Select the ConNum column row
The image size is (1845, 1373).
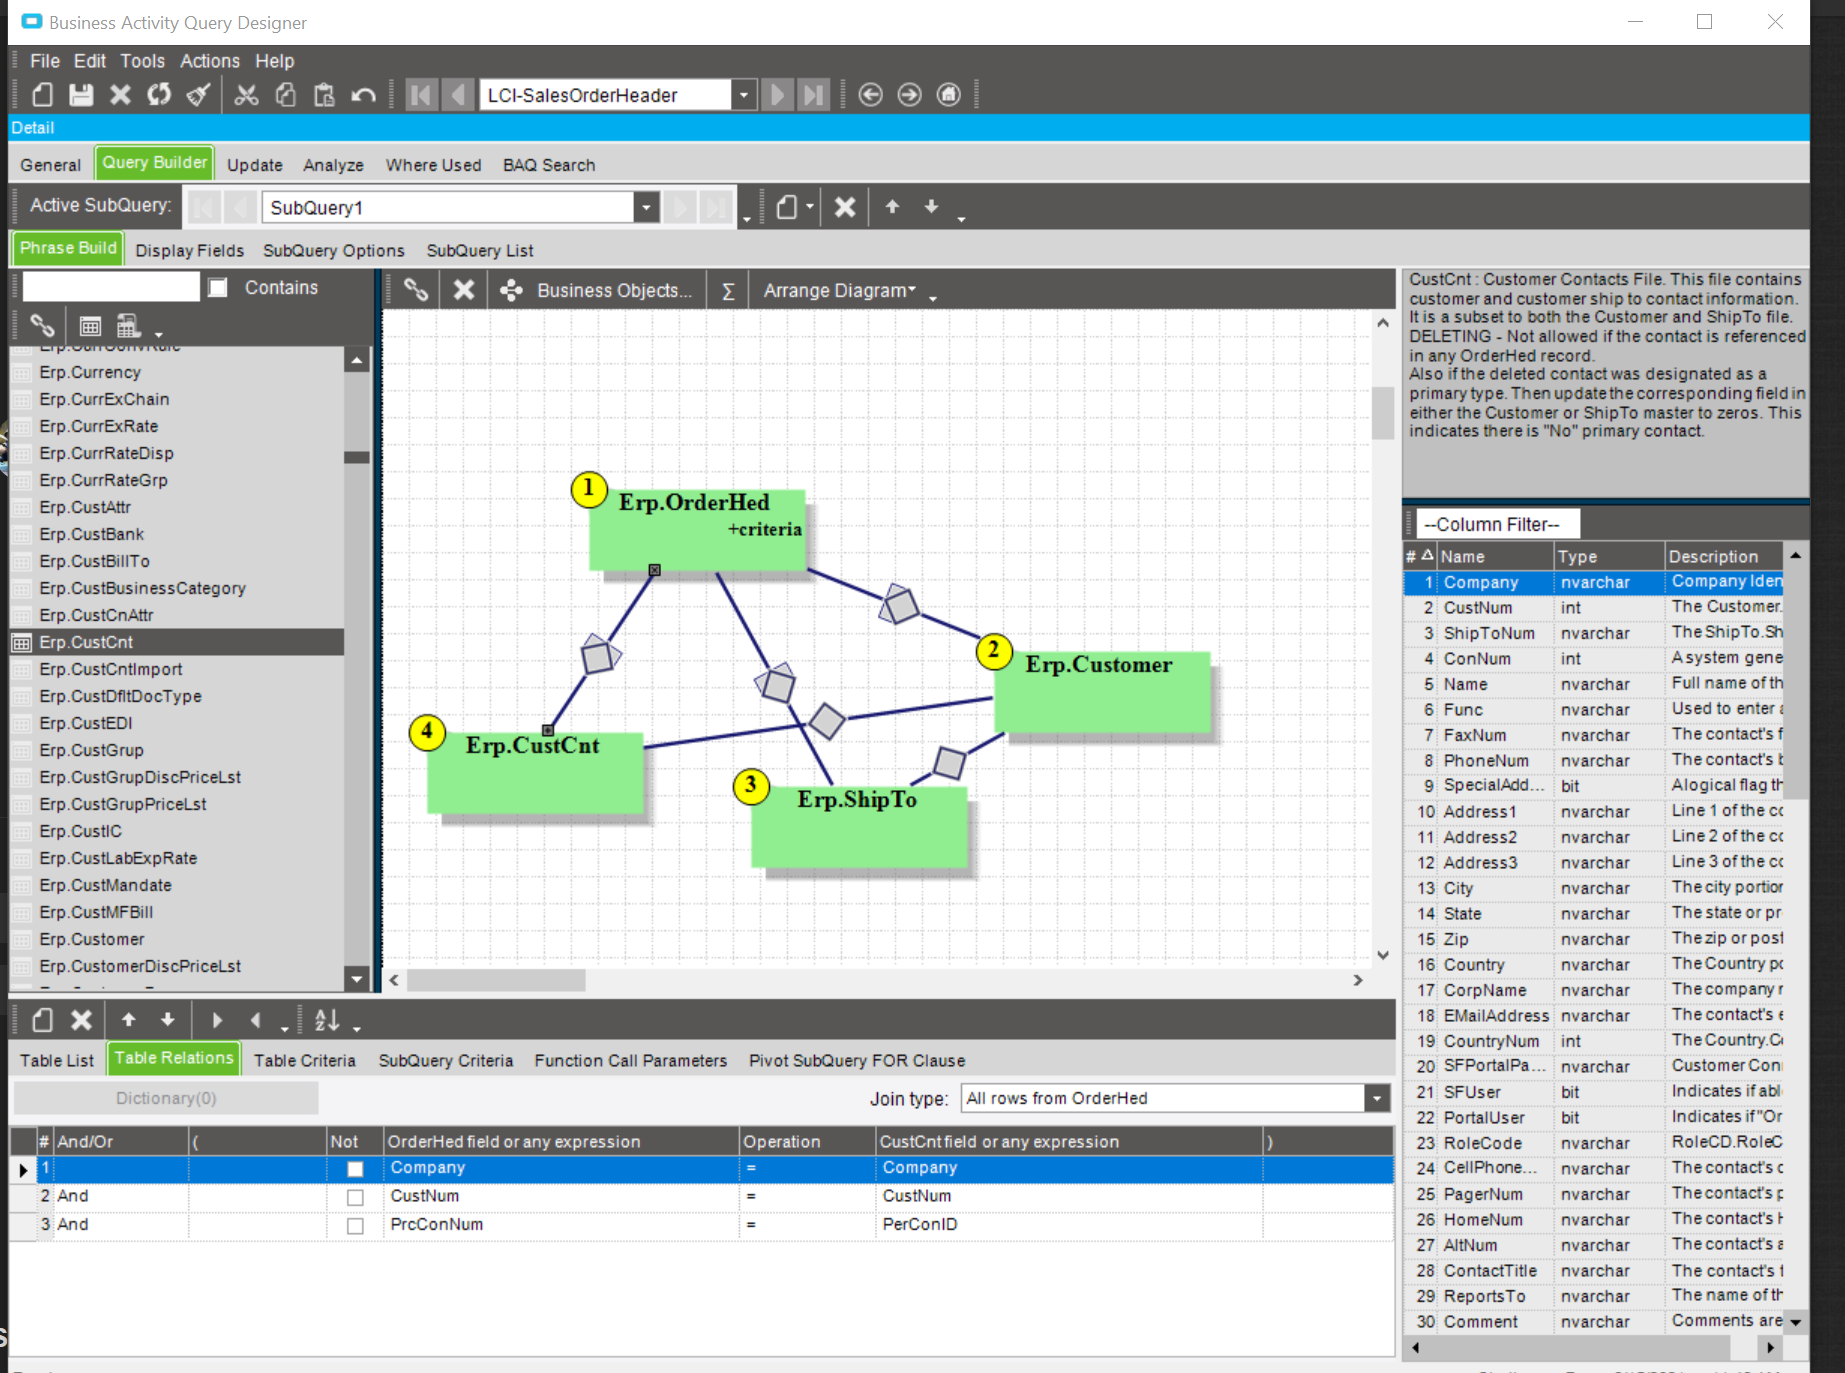(x=1593, y=659)
